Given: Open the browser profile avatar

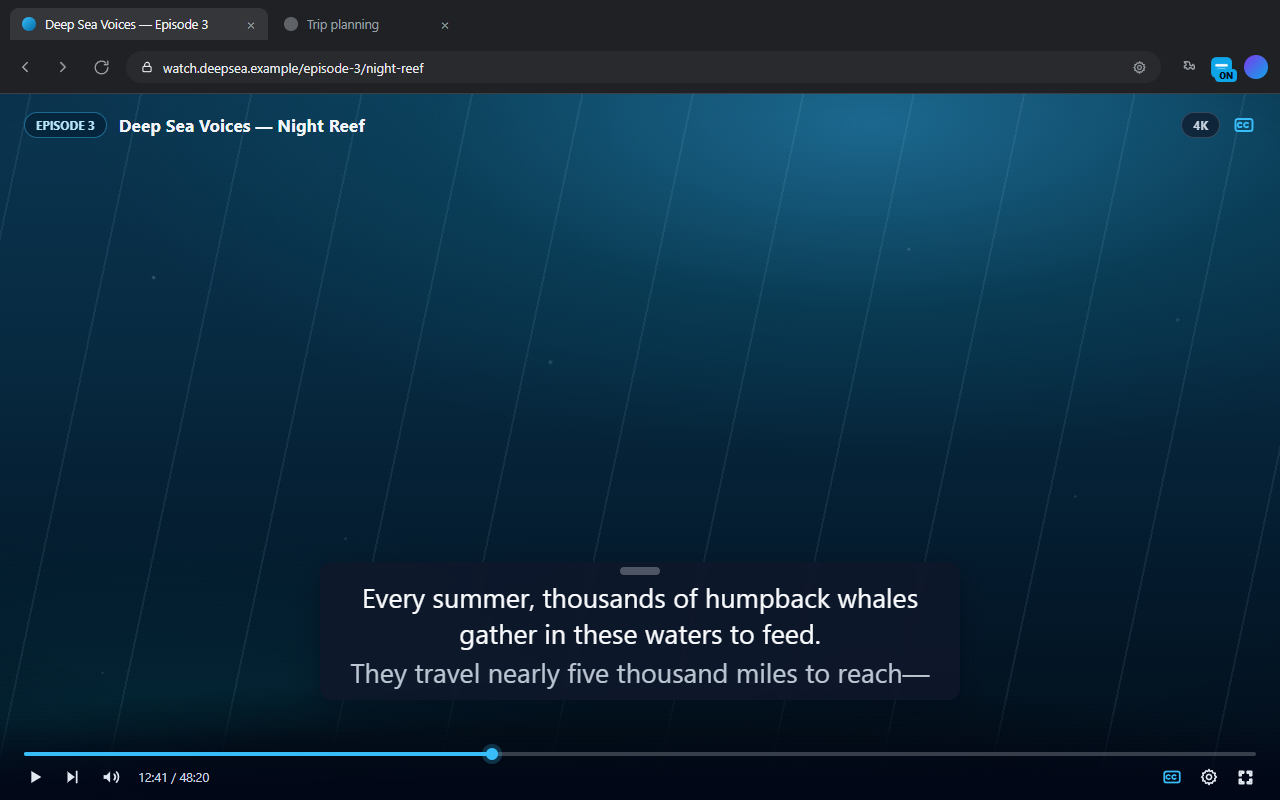Looking at the screenshot, I should (x=1256, y=67).
